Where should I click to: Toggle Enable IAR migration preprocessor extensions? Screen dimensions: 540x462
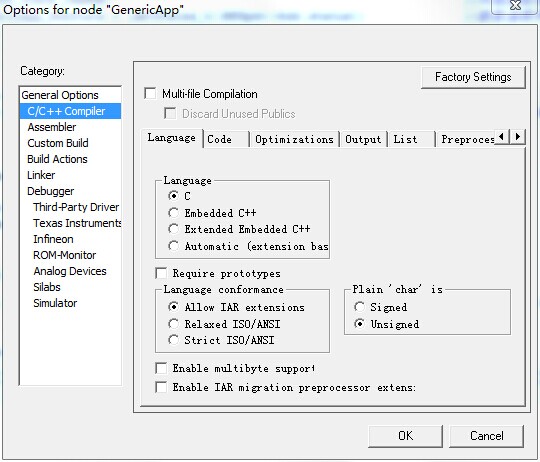tap(161, 387)
